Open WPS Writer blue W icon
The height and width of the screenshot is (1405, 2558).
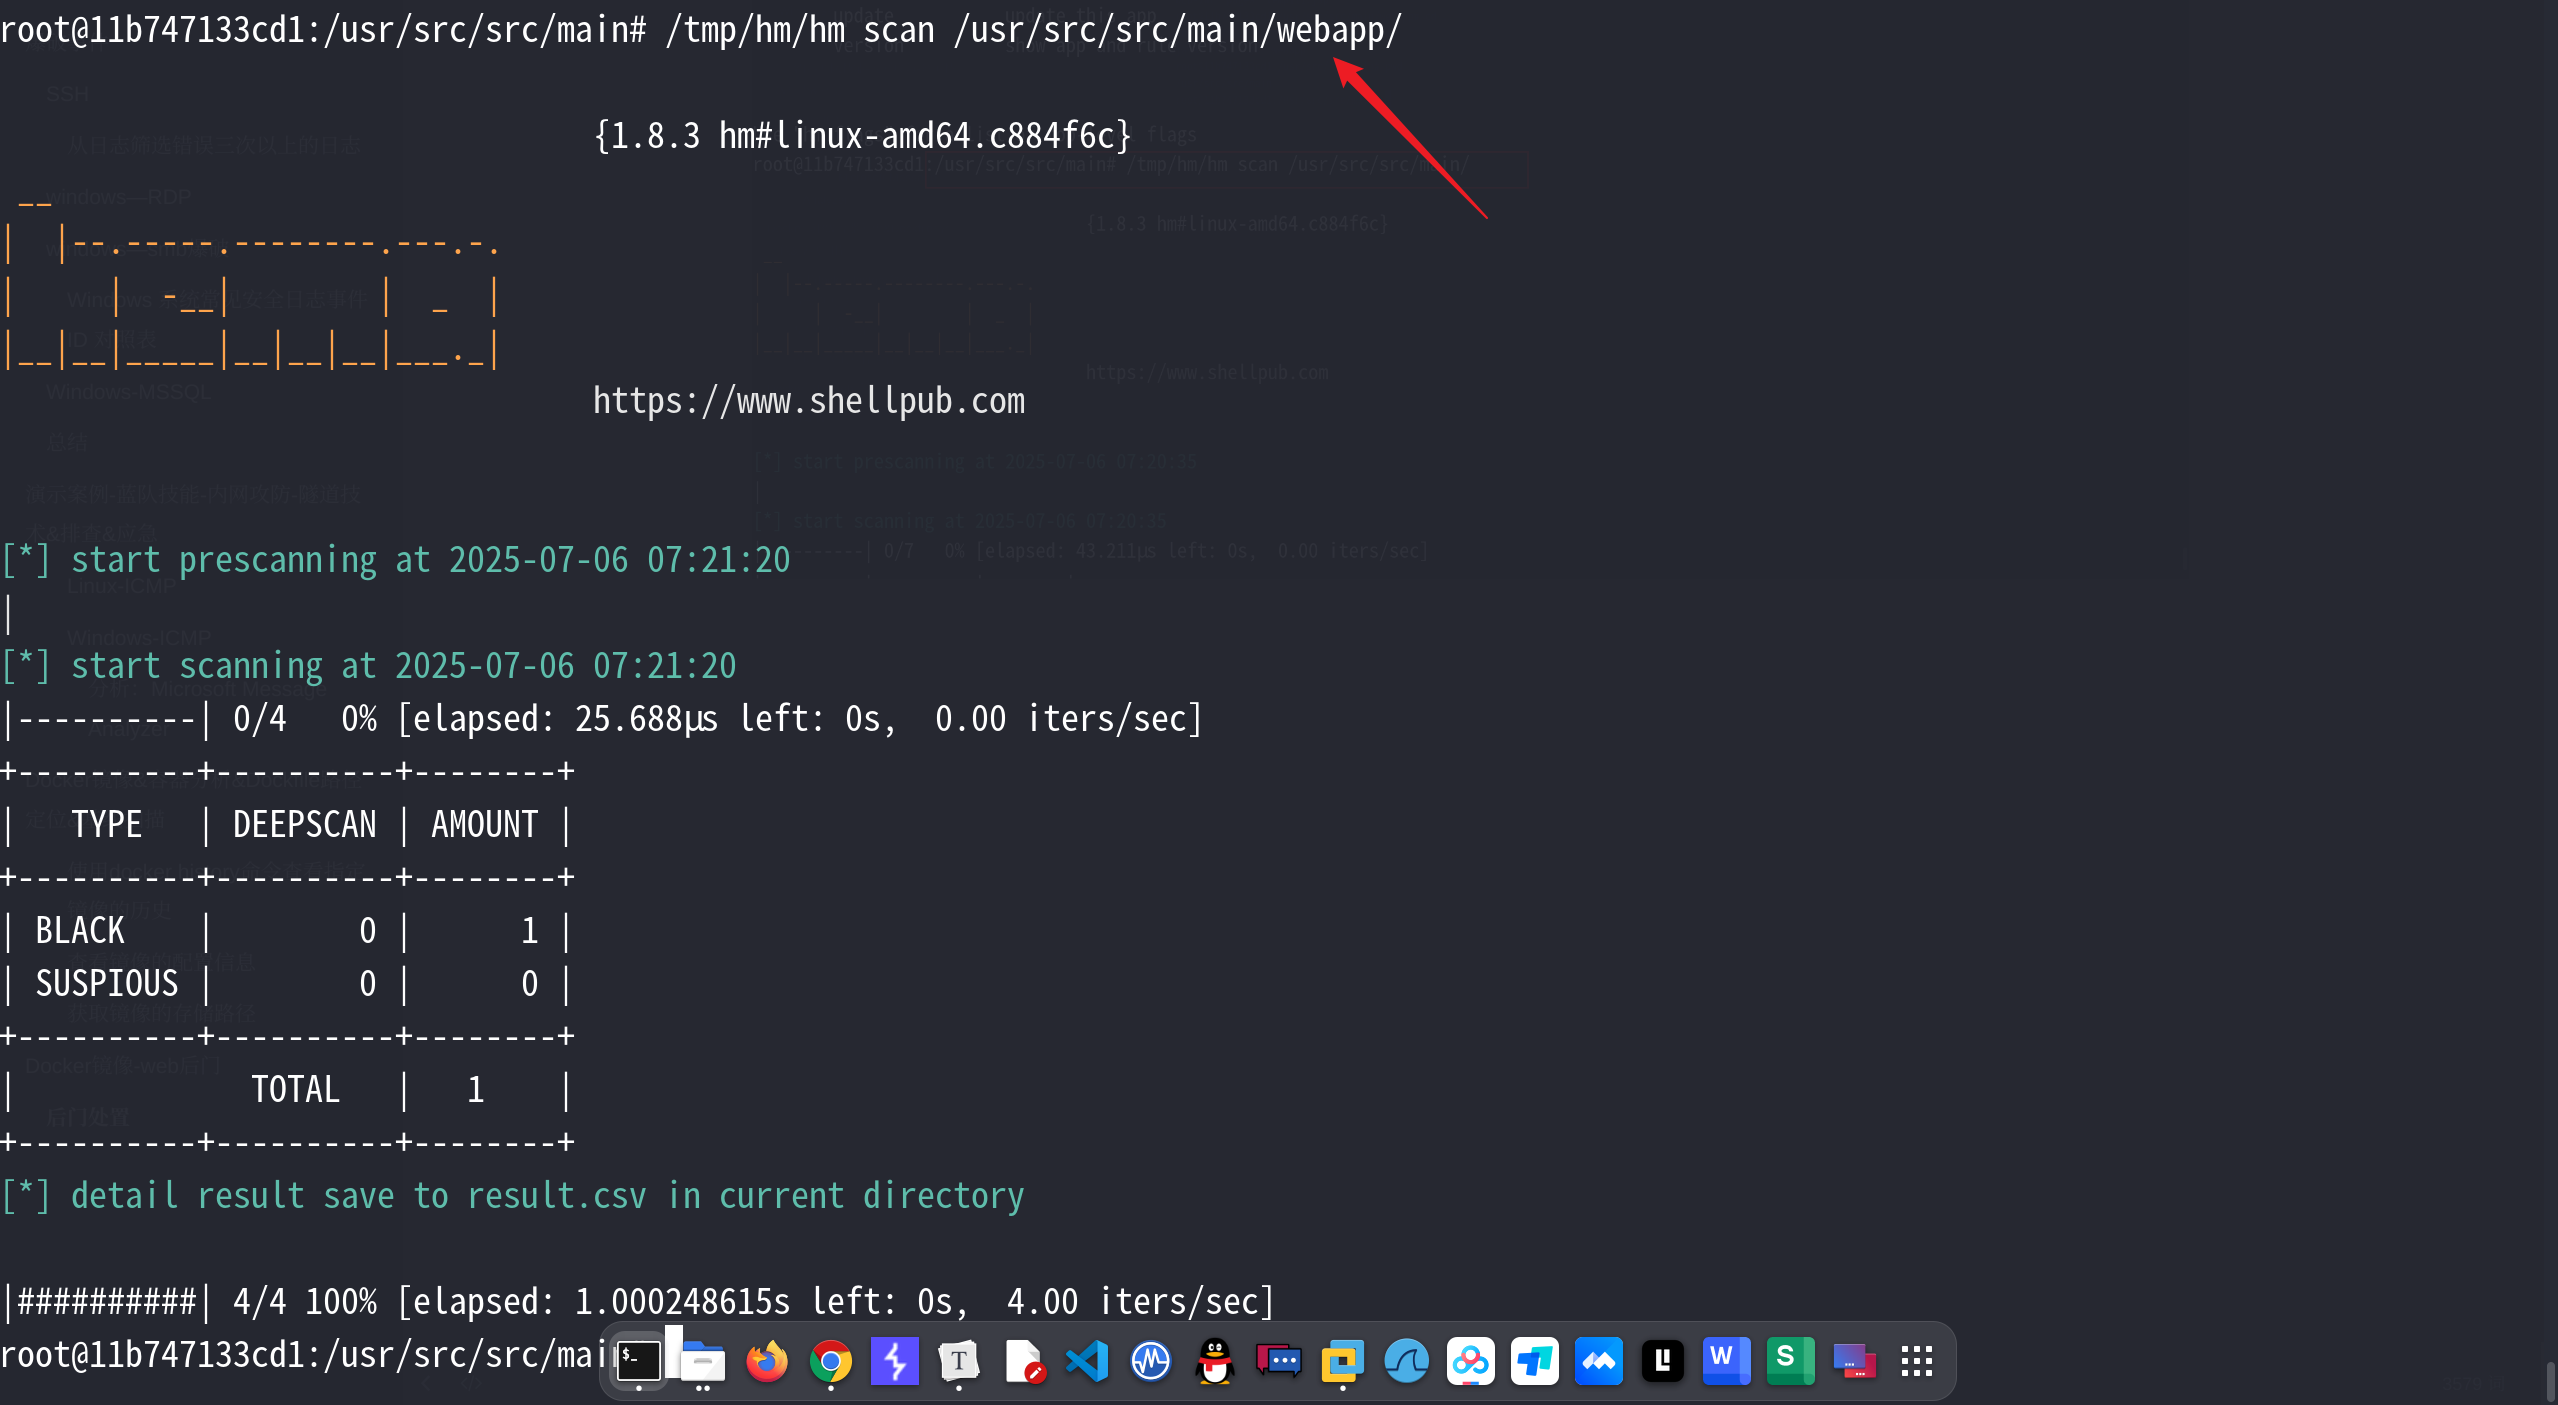[1726, 1361]
